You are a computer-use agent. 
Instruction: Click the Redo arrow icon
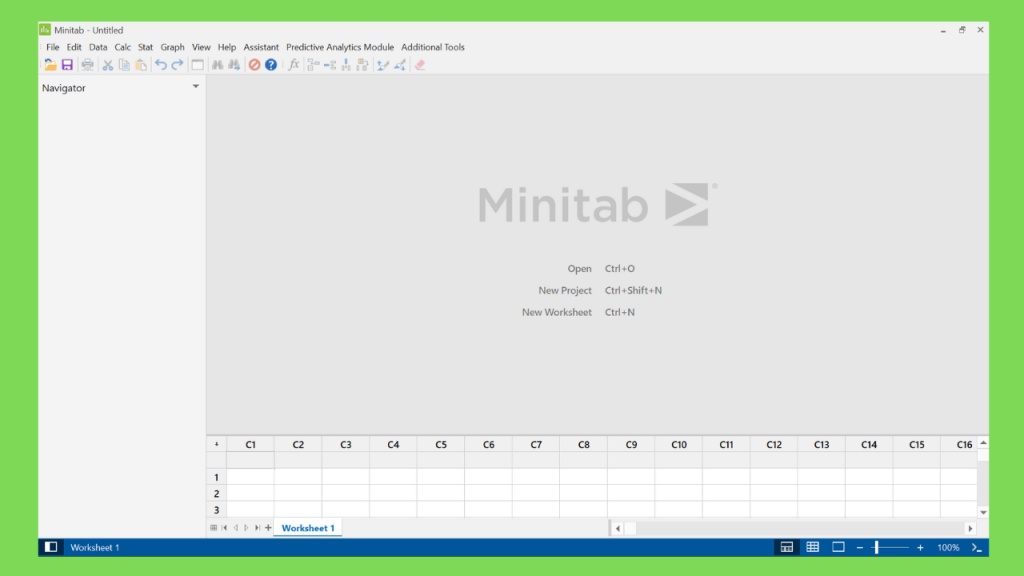(x=177, y=65)
